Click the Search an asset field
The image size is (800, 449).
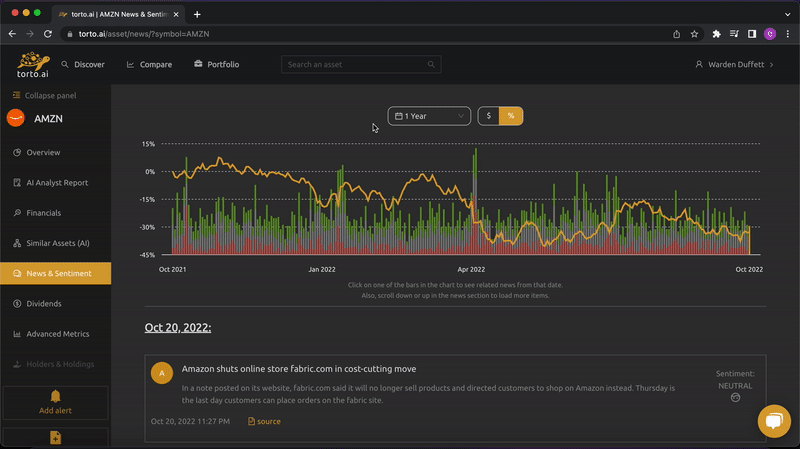tap(361, 64)
